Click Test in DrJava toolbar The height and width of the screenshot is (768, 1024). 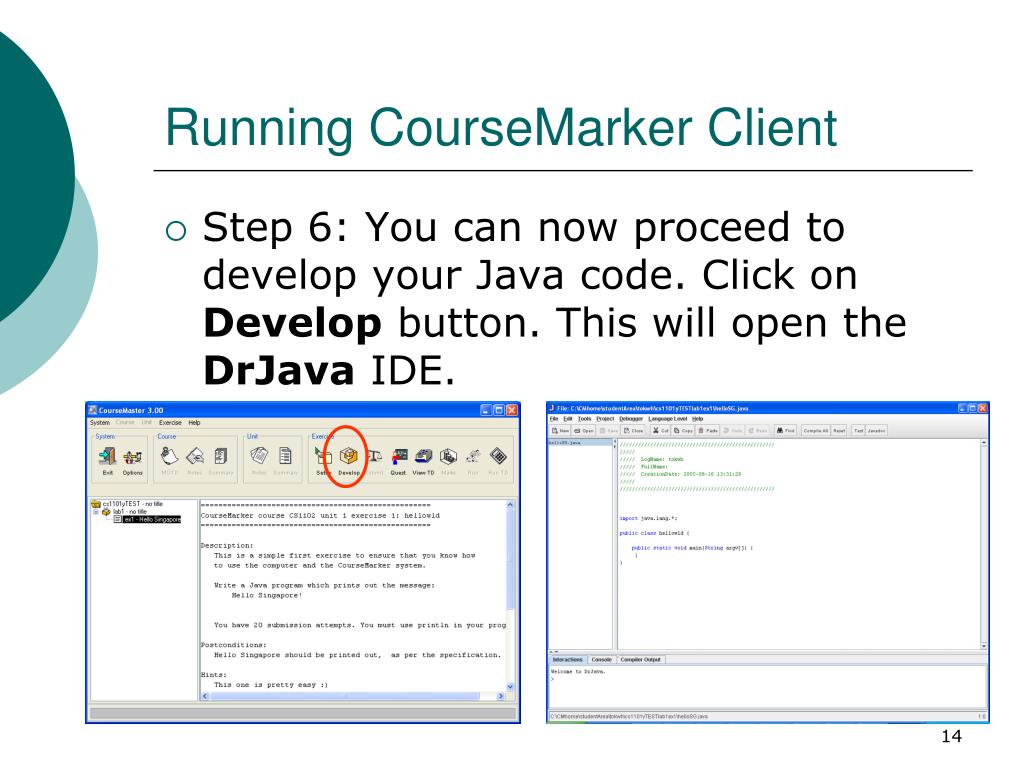pos(859,430)
